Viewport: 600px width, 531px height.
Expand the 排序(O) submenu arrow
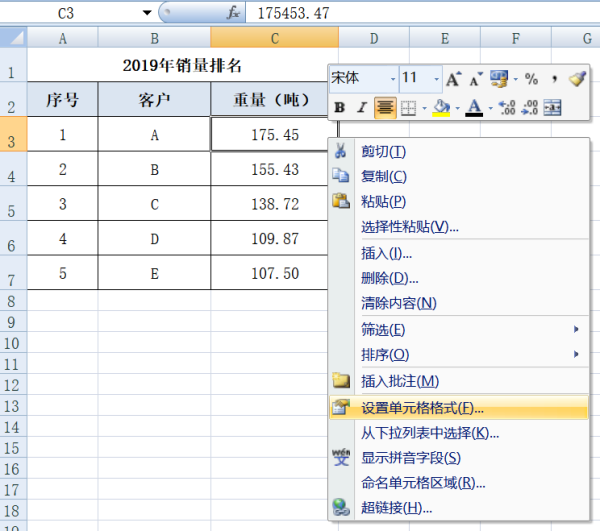click(x=576, y=354)
